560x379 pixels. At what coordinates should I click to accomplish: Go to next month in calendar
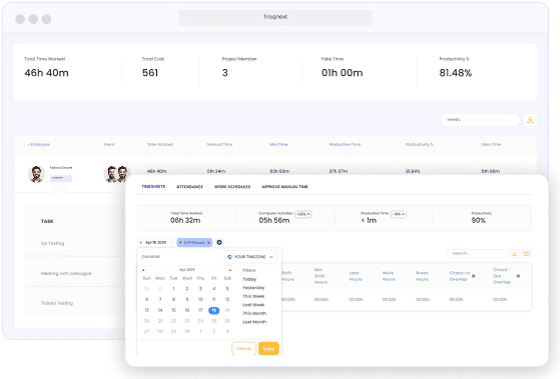pos(230,270)
